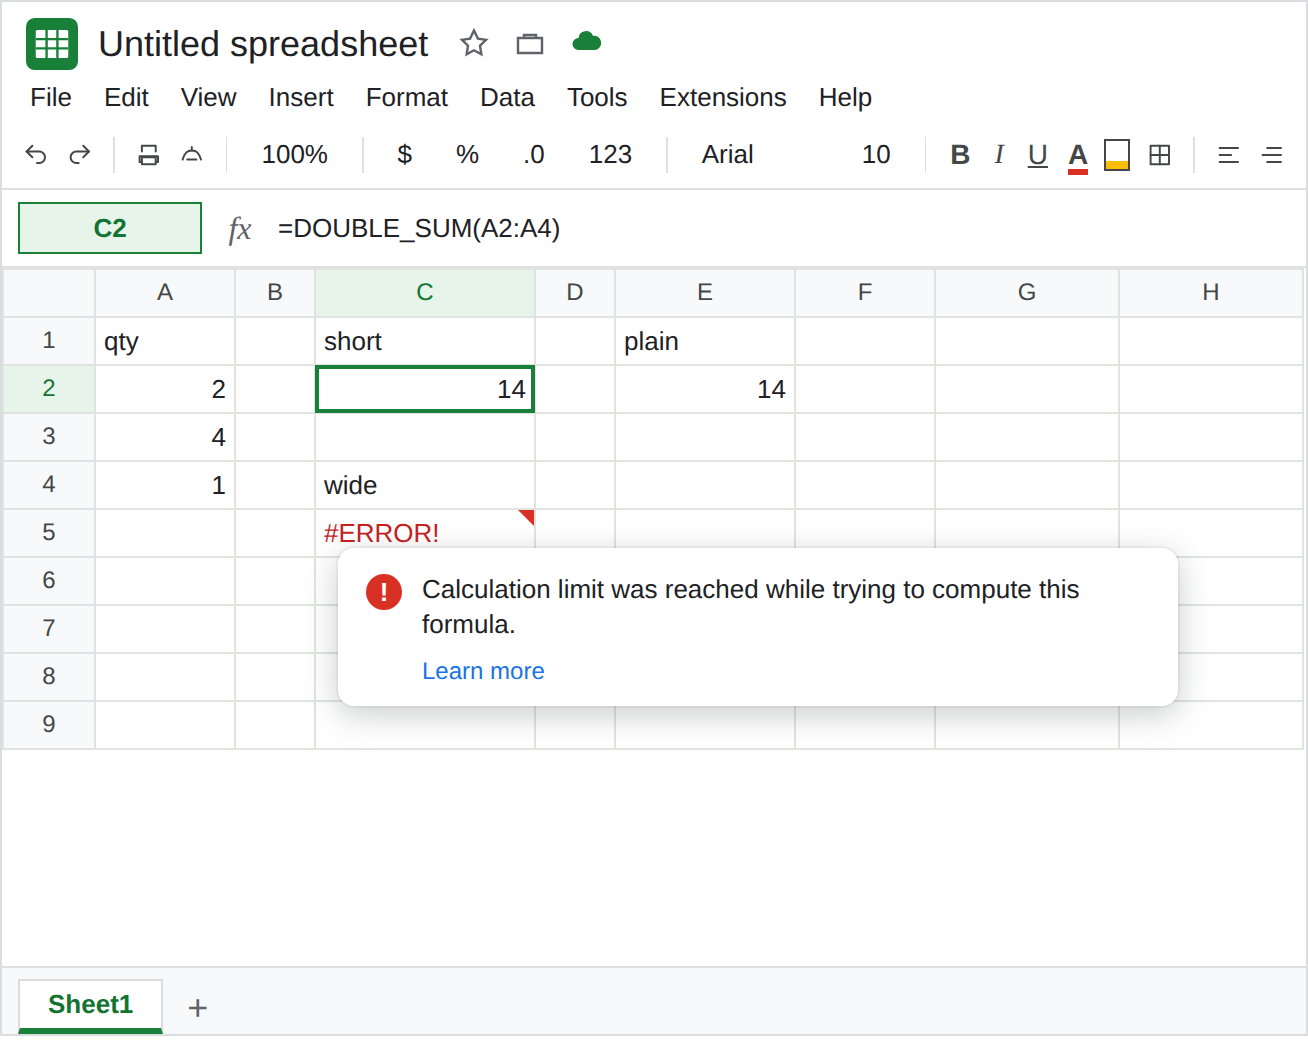This screenshot has width=1308, height=1044.
Task: Open the Arial font dropdown
Action: (x=727, y=155)
